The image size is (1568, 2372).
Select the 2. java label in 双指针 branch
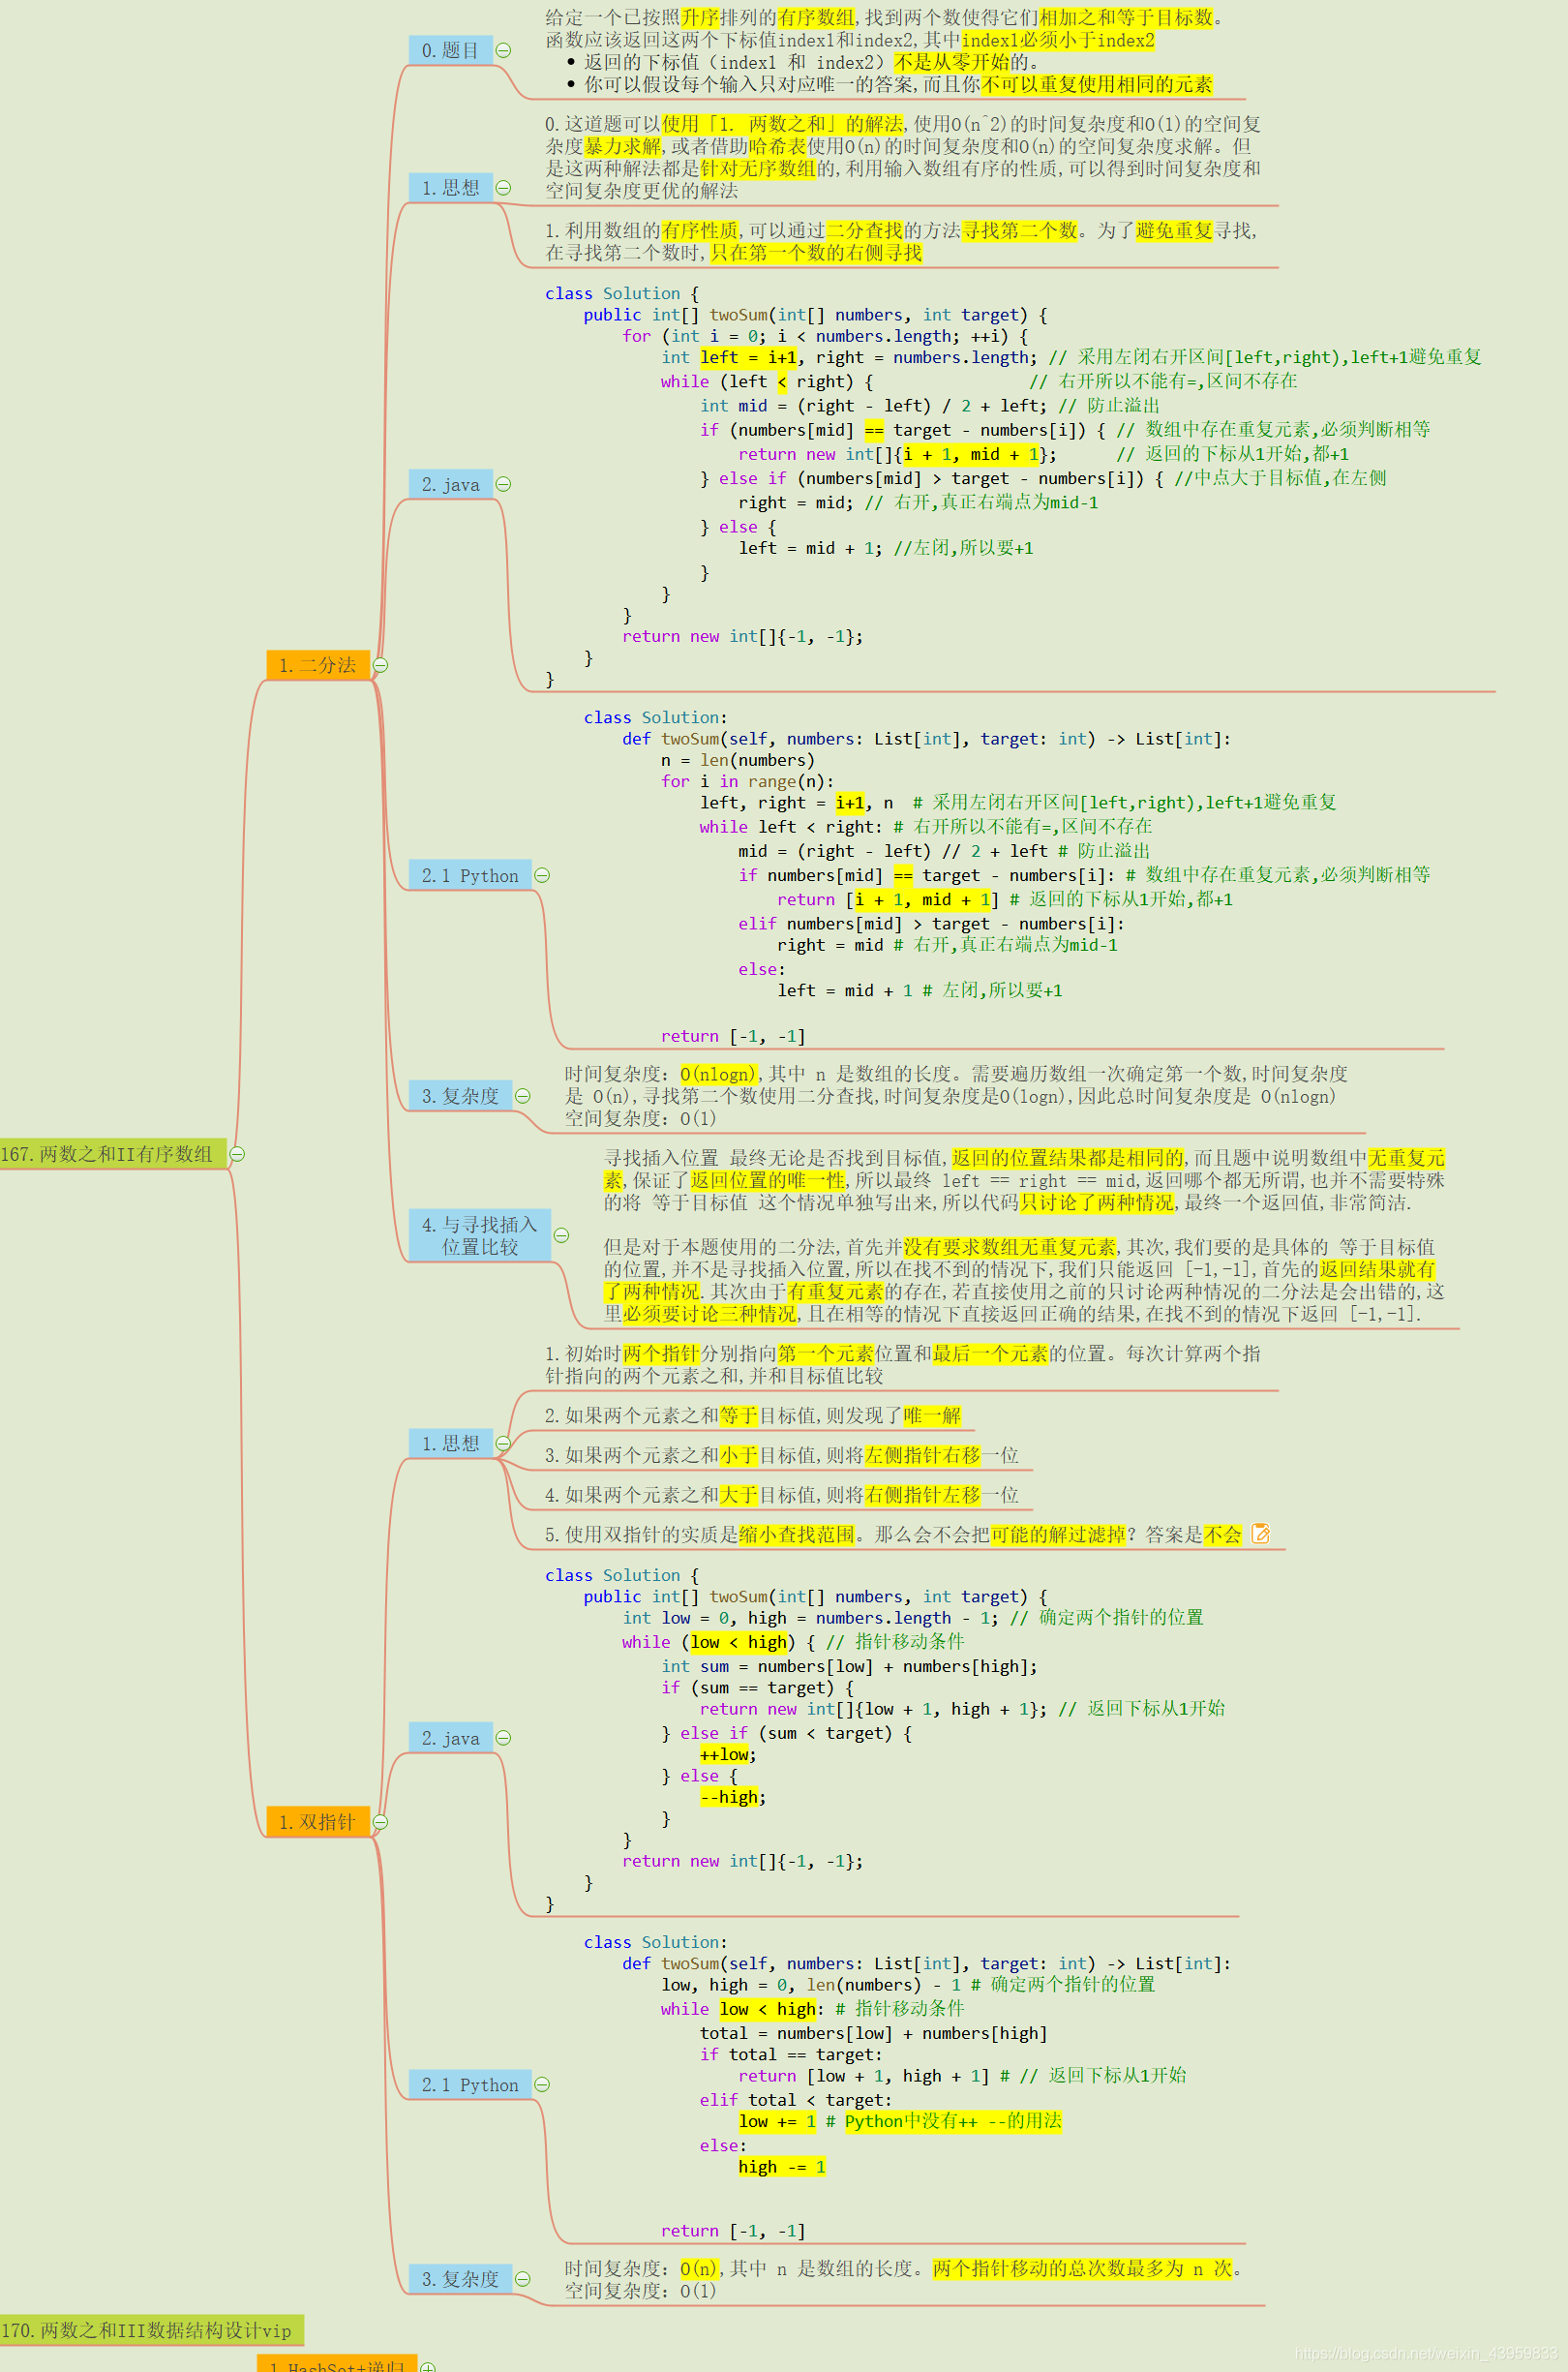(451, 1738)
